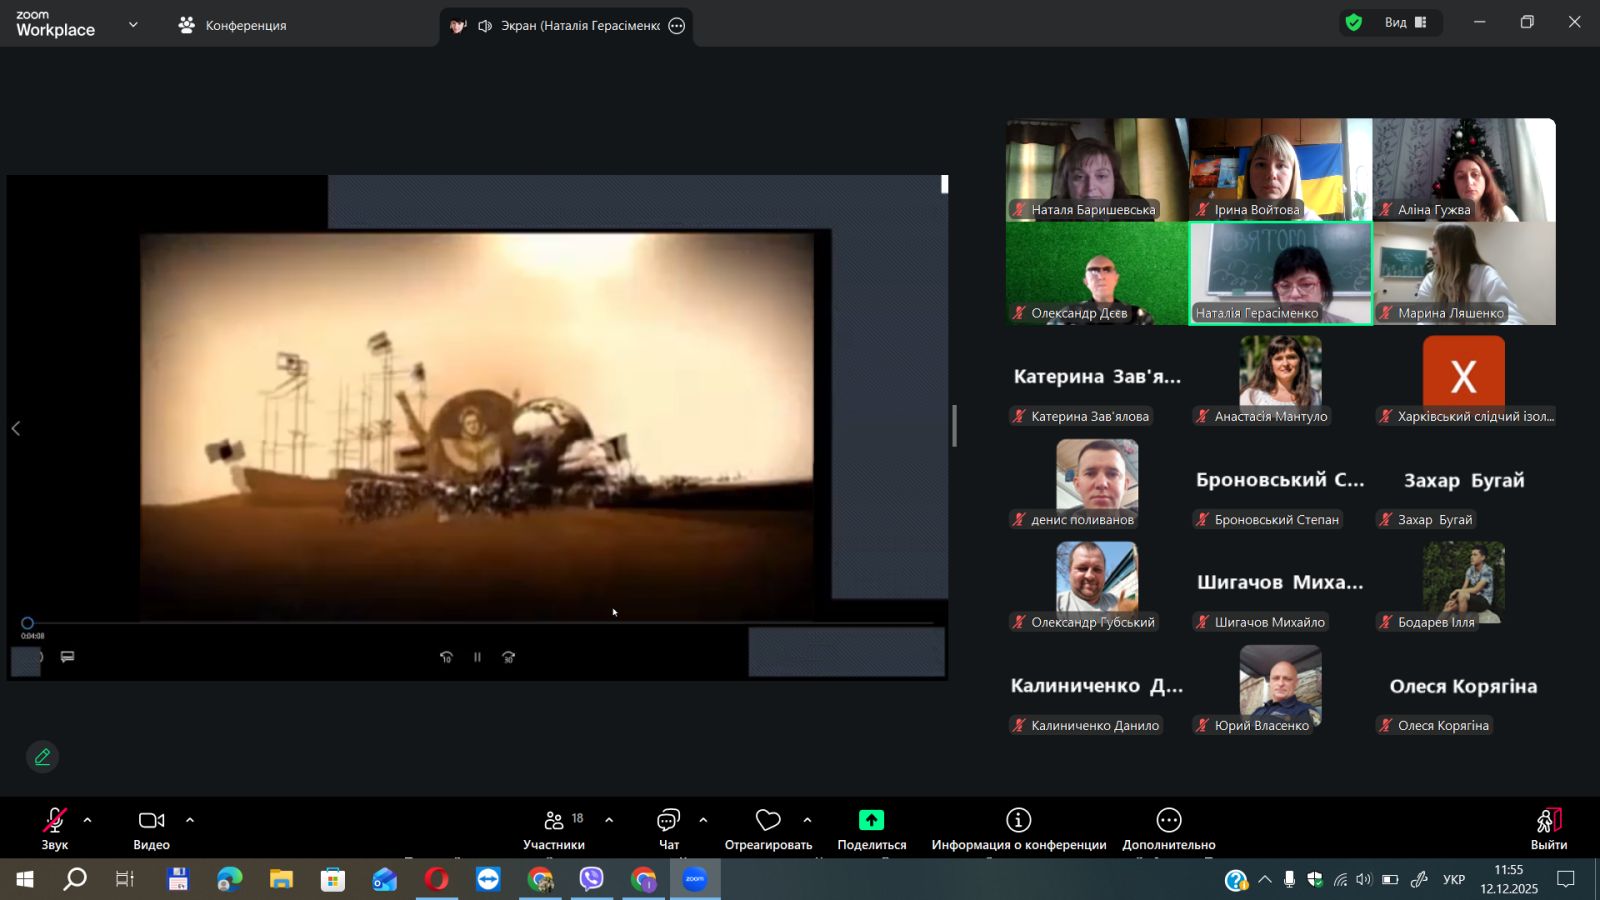1600x900 pixels.
Task: Switch to the Конференция tab
Action: [233, 25]
